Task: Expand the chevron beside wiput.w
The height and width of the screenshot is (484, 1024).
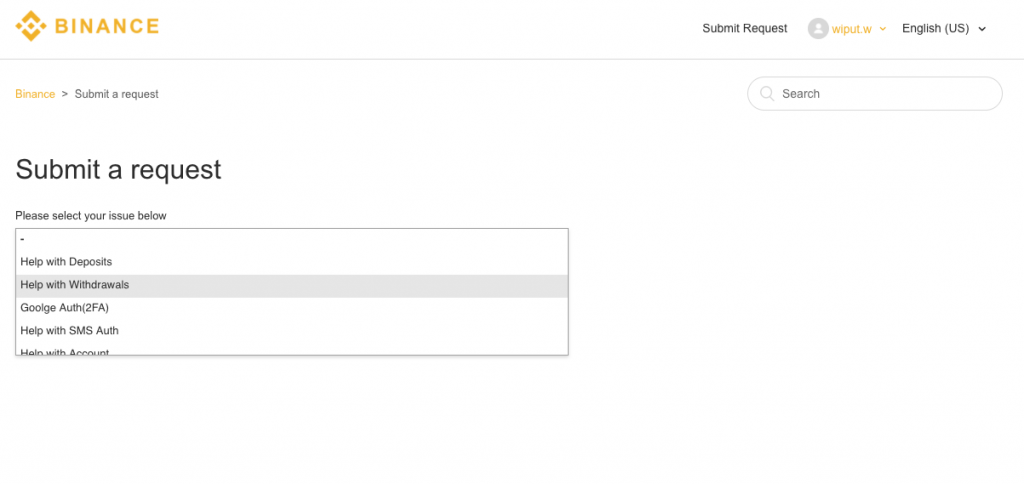Action: (883, 29)
